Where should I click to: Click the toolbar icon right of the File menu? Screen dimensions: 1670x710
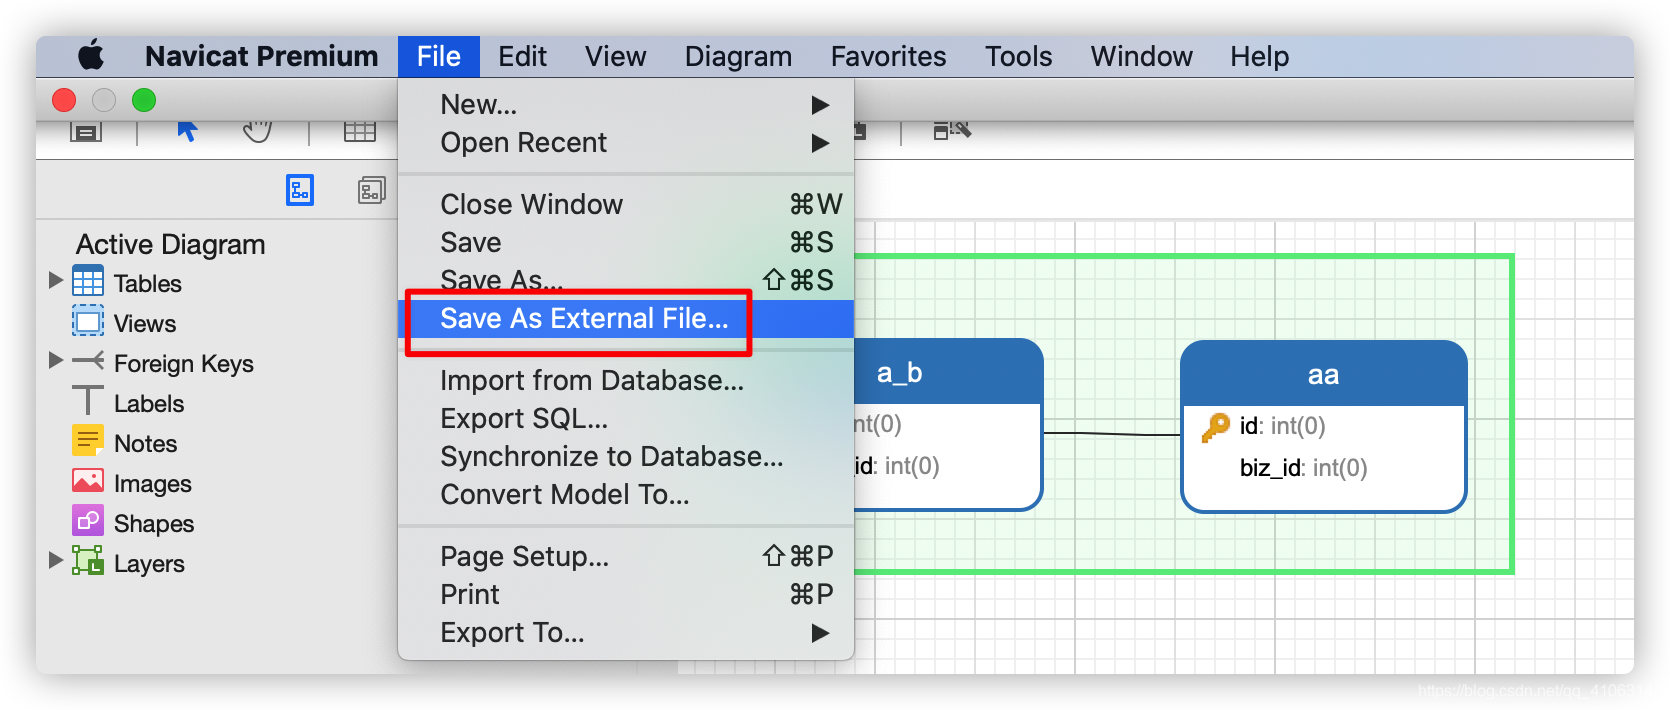pos(952,130)
